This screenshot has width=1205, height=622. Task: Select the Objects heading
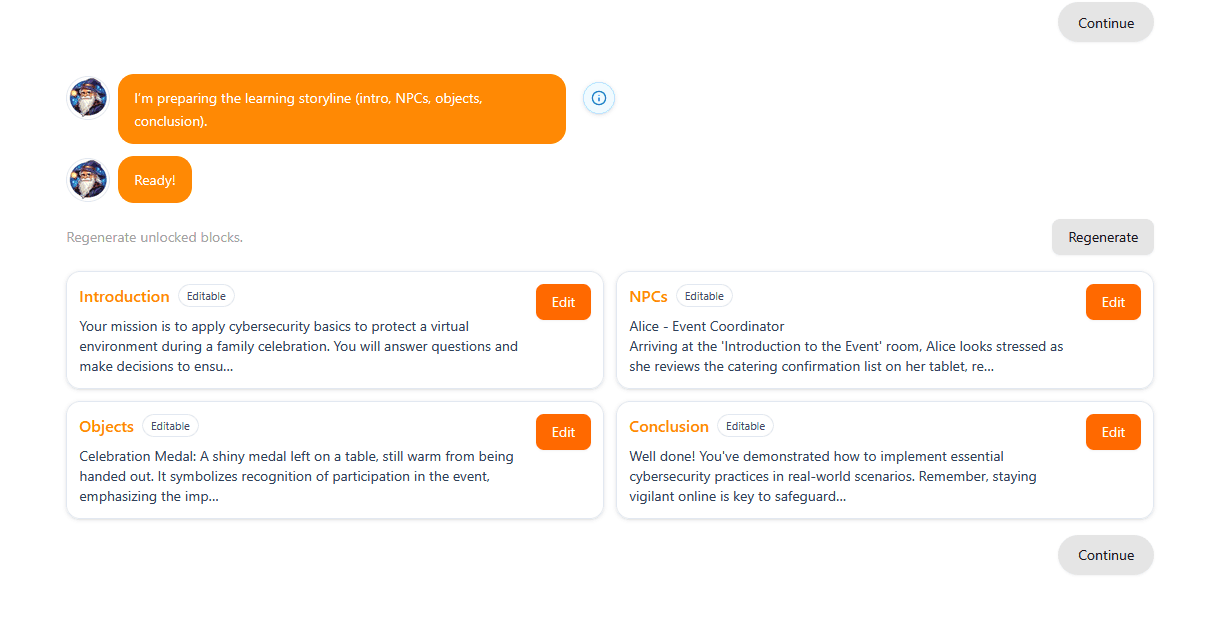point(106,426)
